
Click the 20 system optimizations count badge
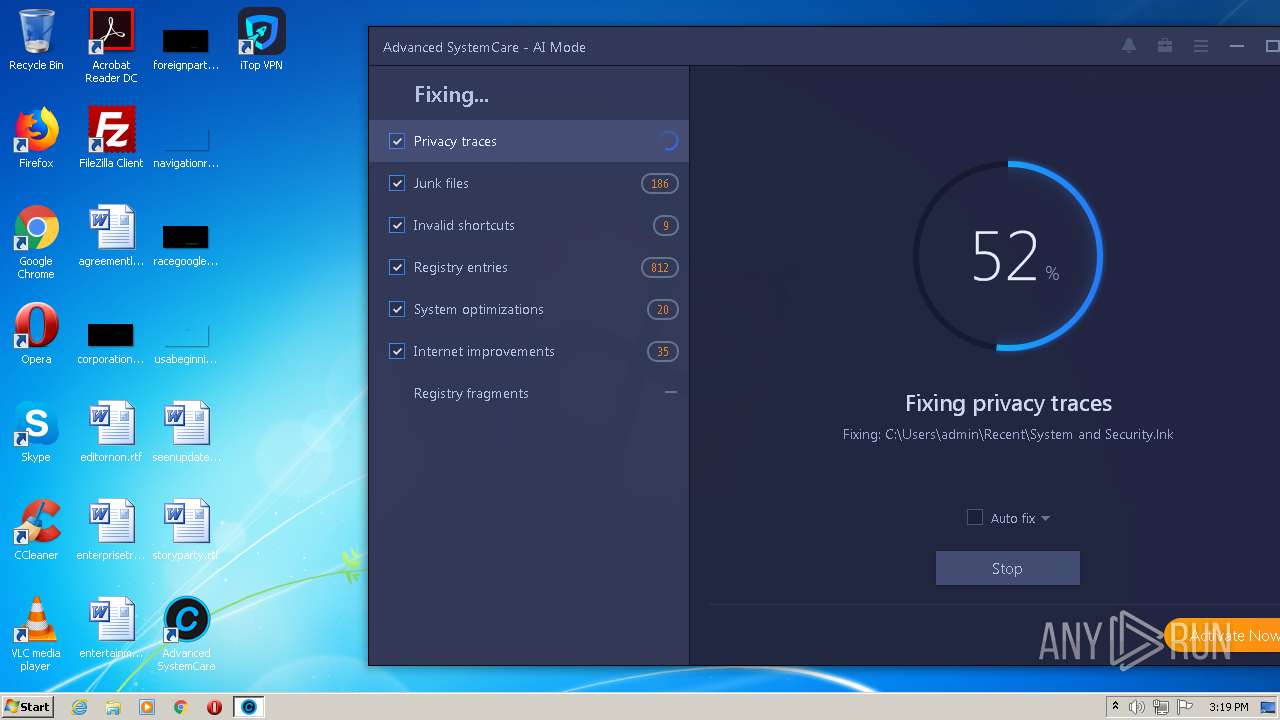click(x=663, y=309)
